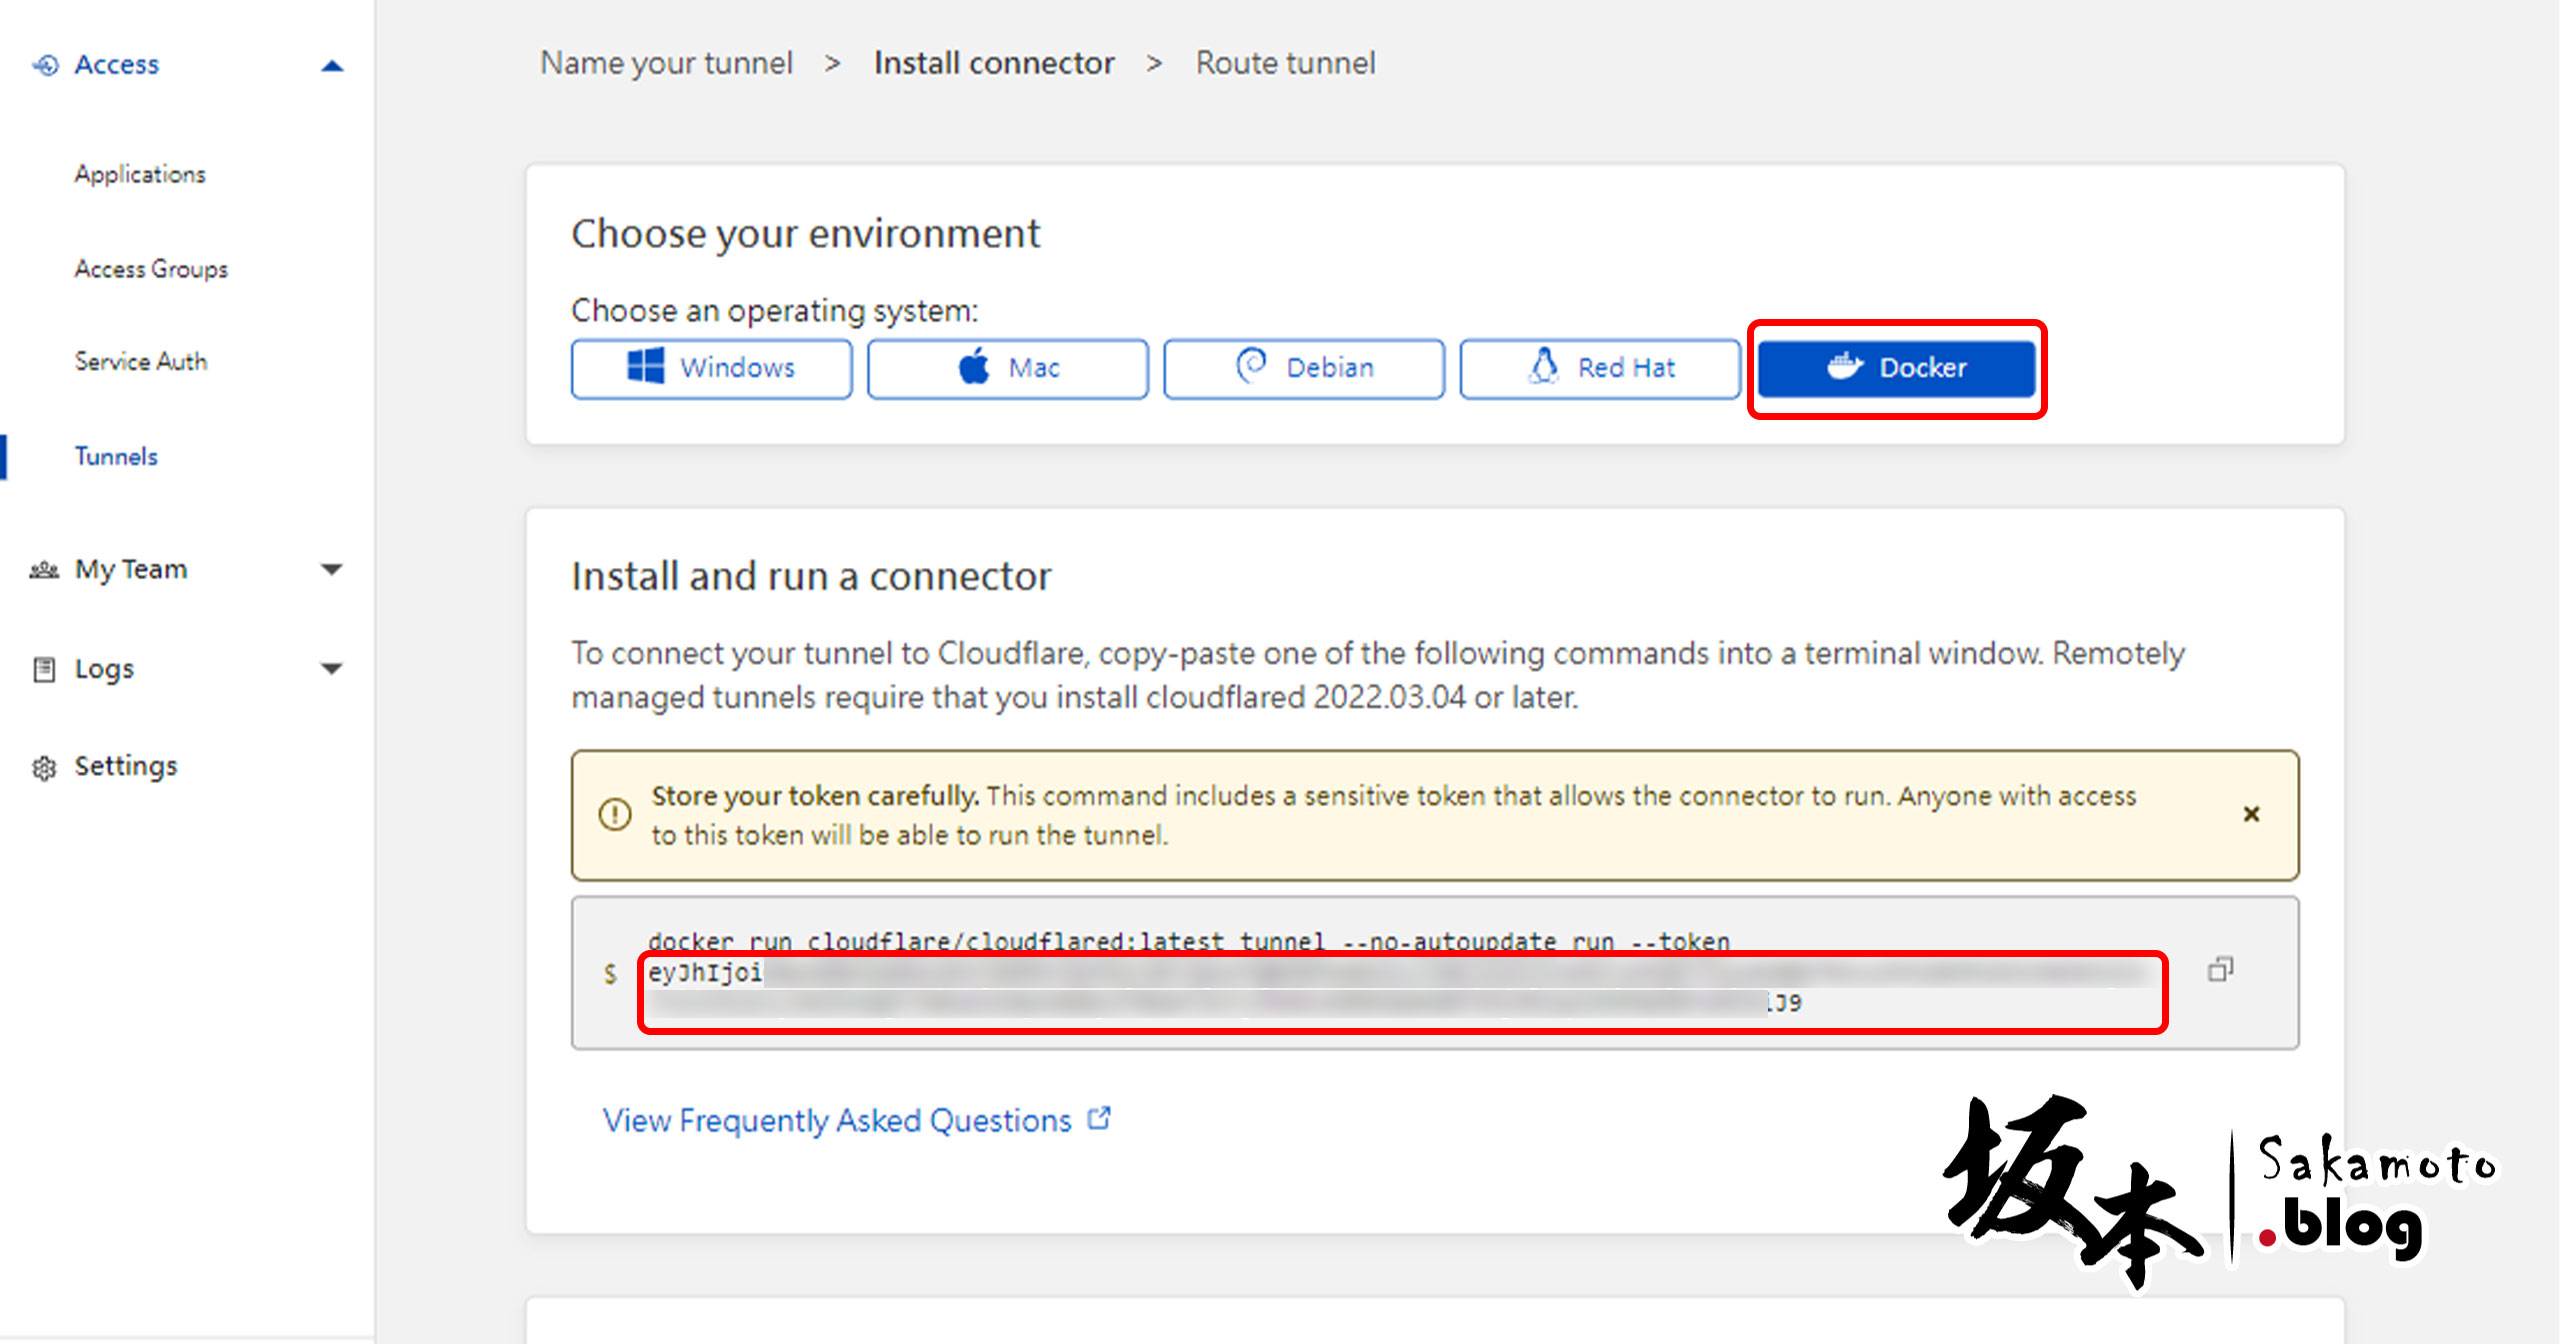Select the Windows operating system
This screenshot has width=2560, height=1344.
(711, 368)
